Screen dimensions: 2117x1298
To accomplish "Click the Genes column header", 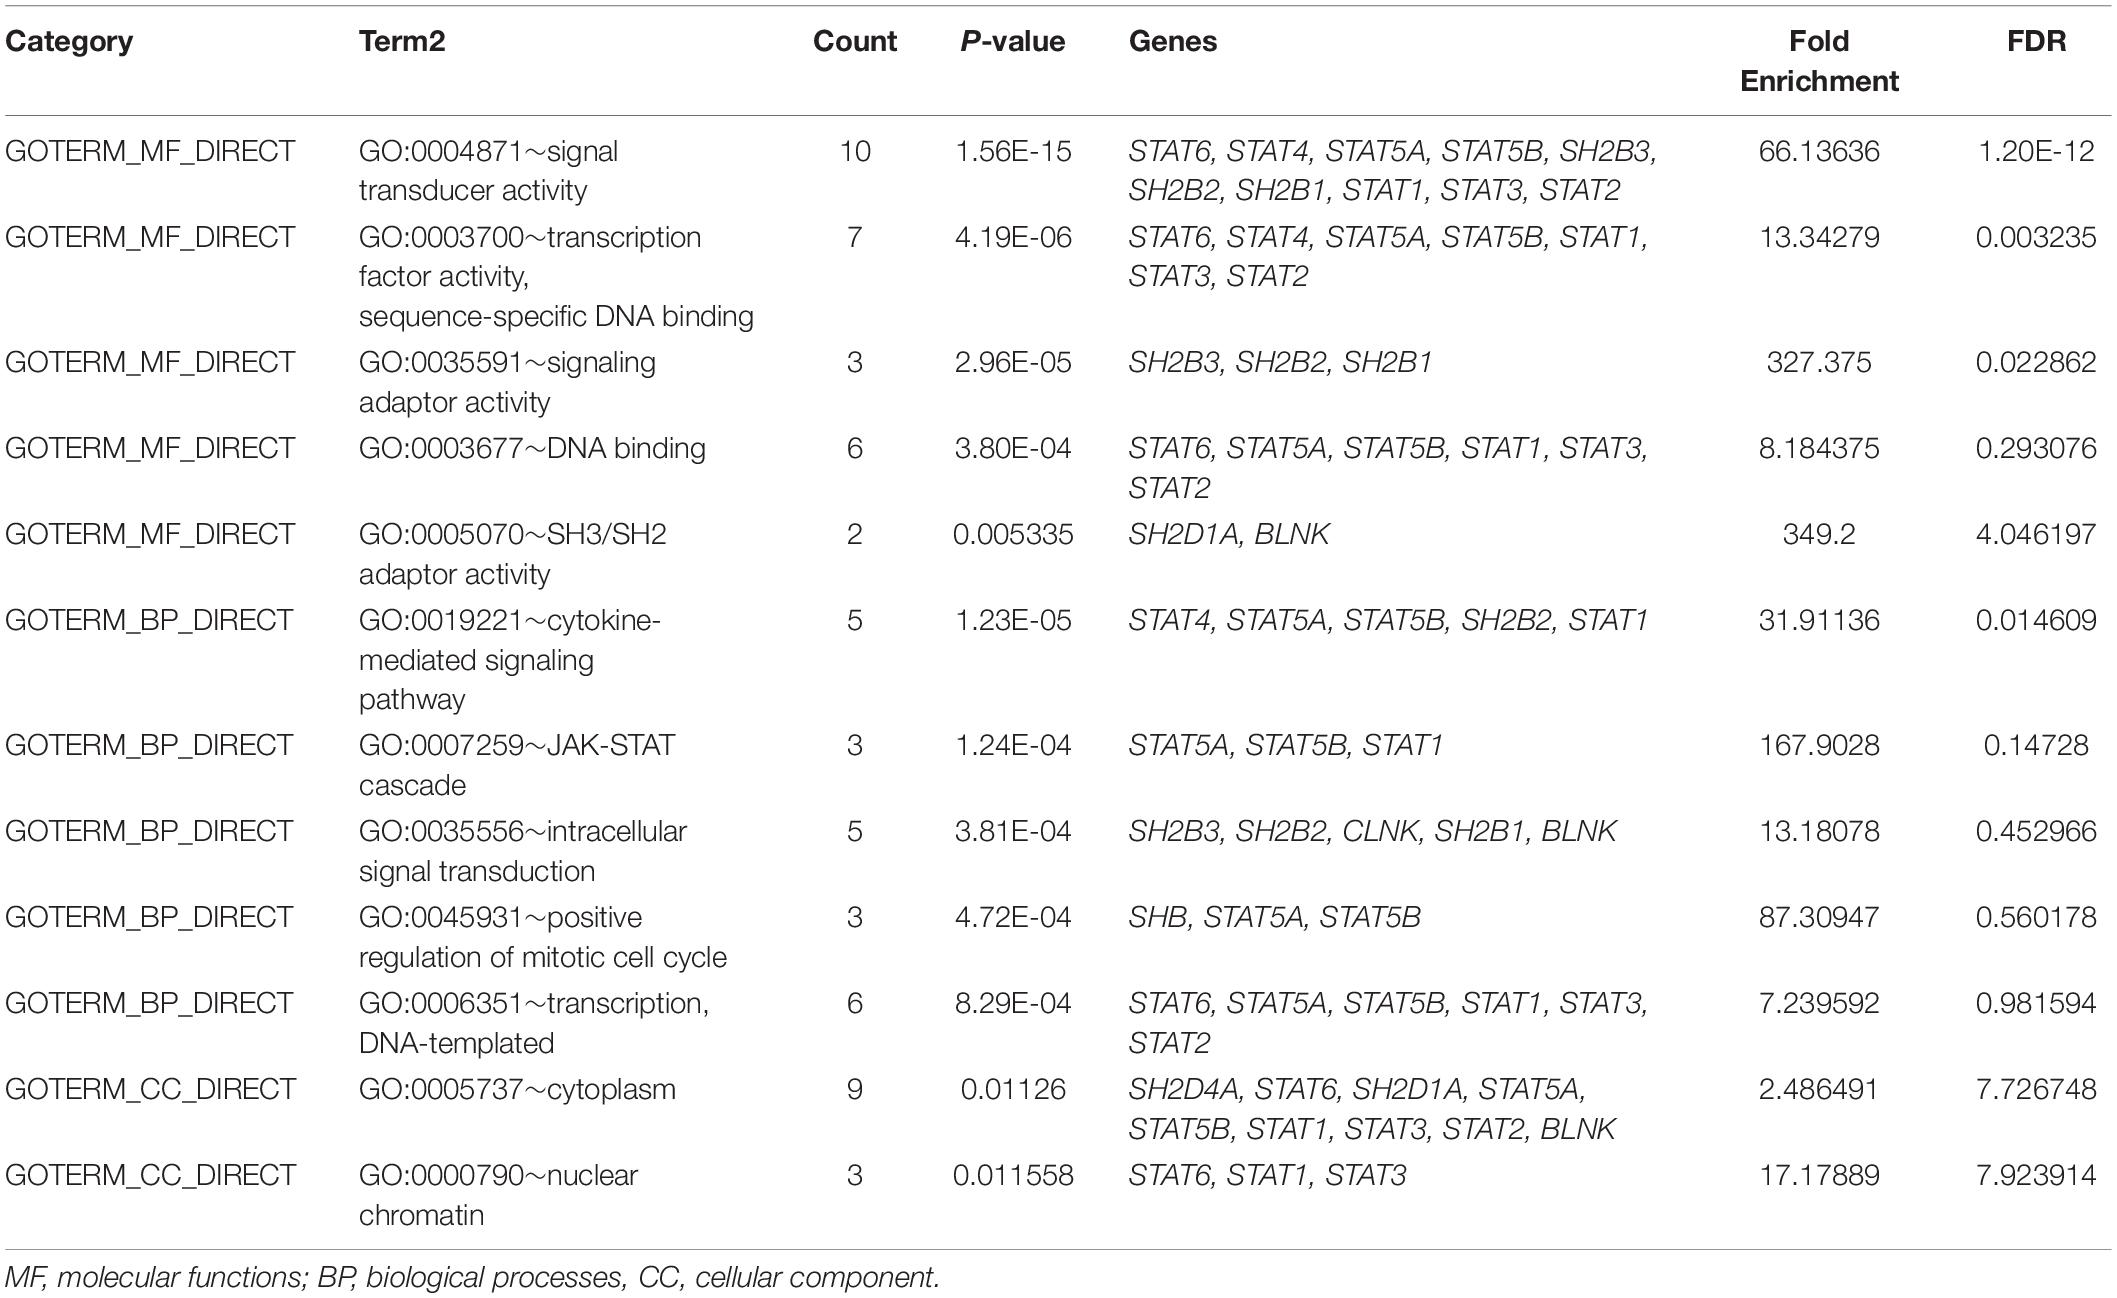I will 1173,42.
